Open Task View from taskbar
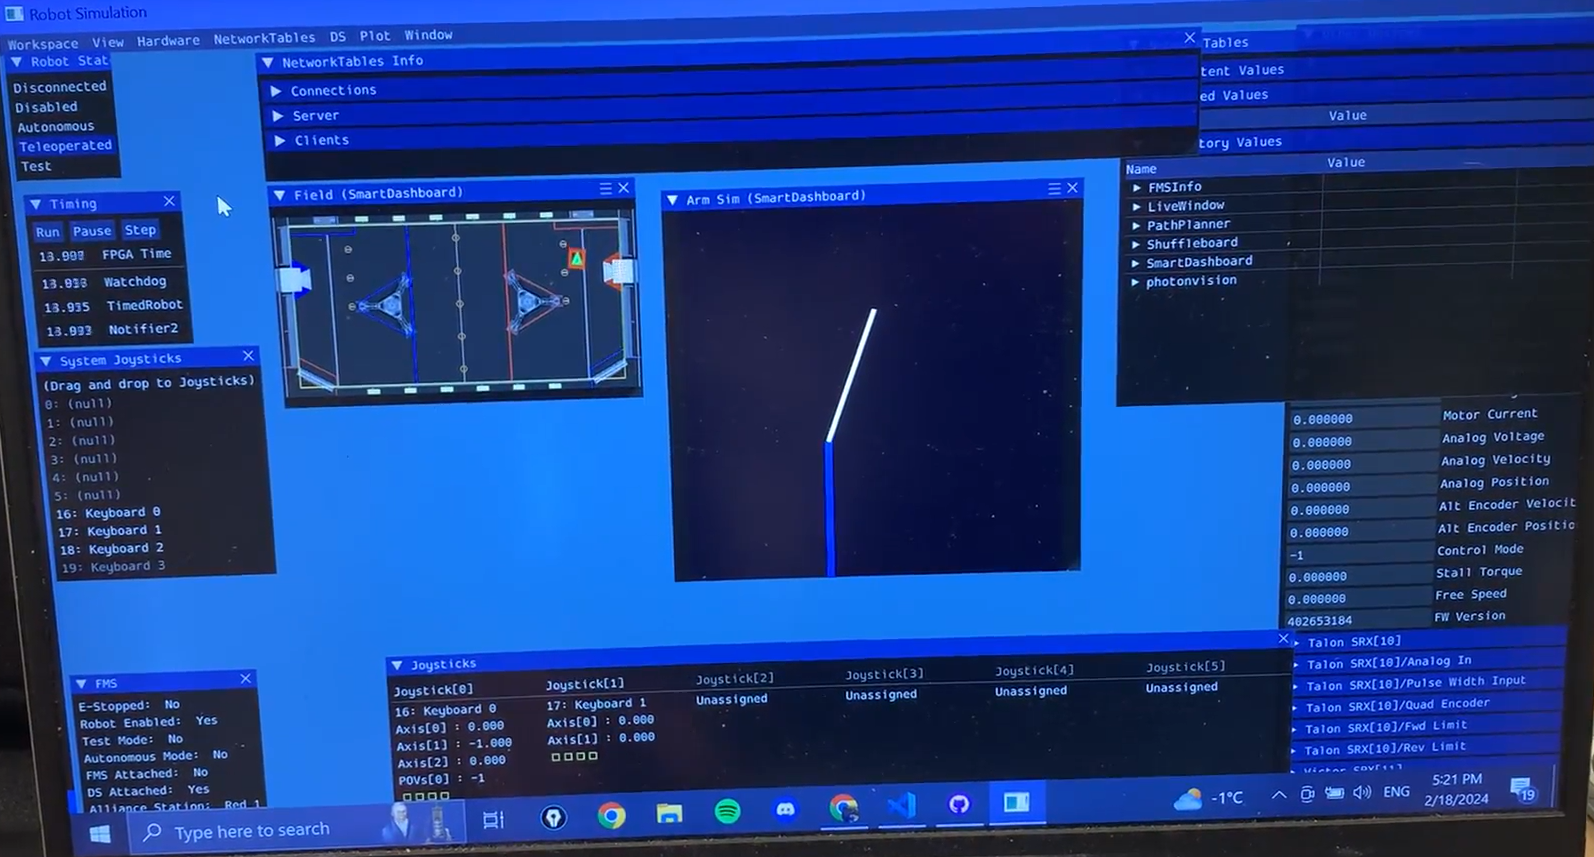The width and height of the screenshot is (1594, 857). tap(493, 820)
